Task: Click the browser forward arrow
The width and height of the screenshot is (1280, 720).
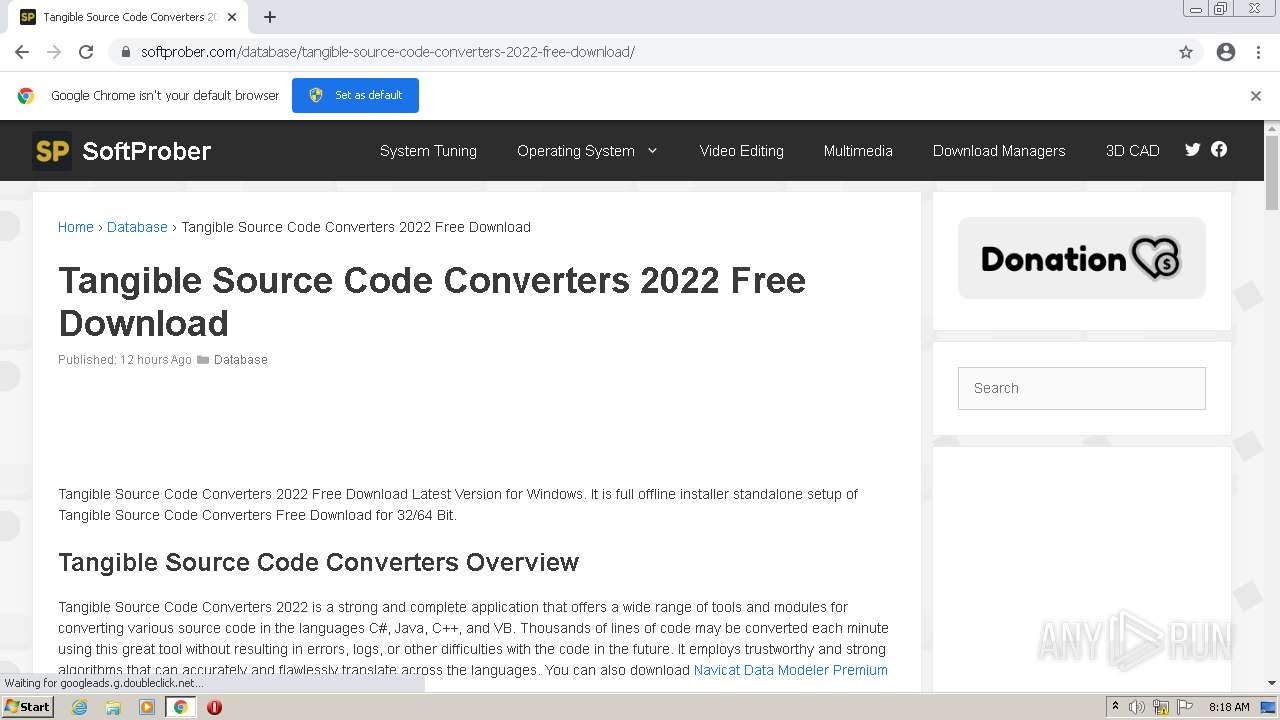Action: [54, 52]
